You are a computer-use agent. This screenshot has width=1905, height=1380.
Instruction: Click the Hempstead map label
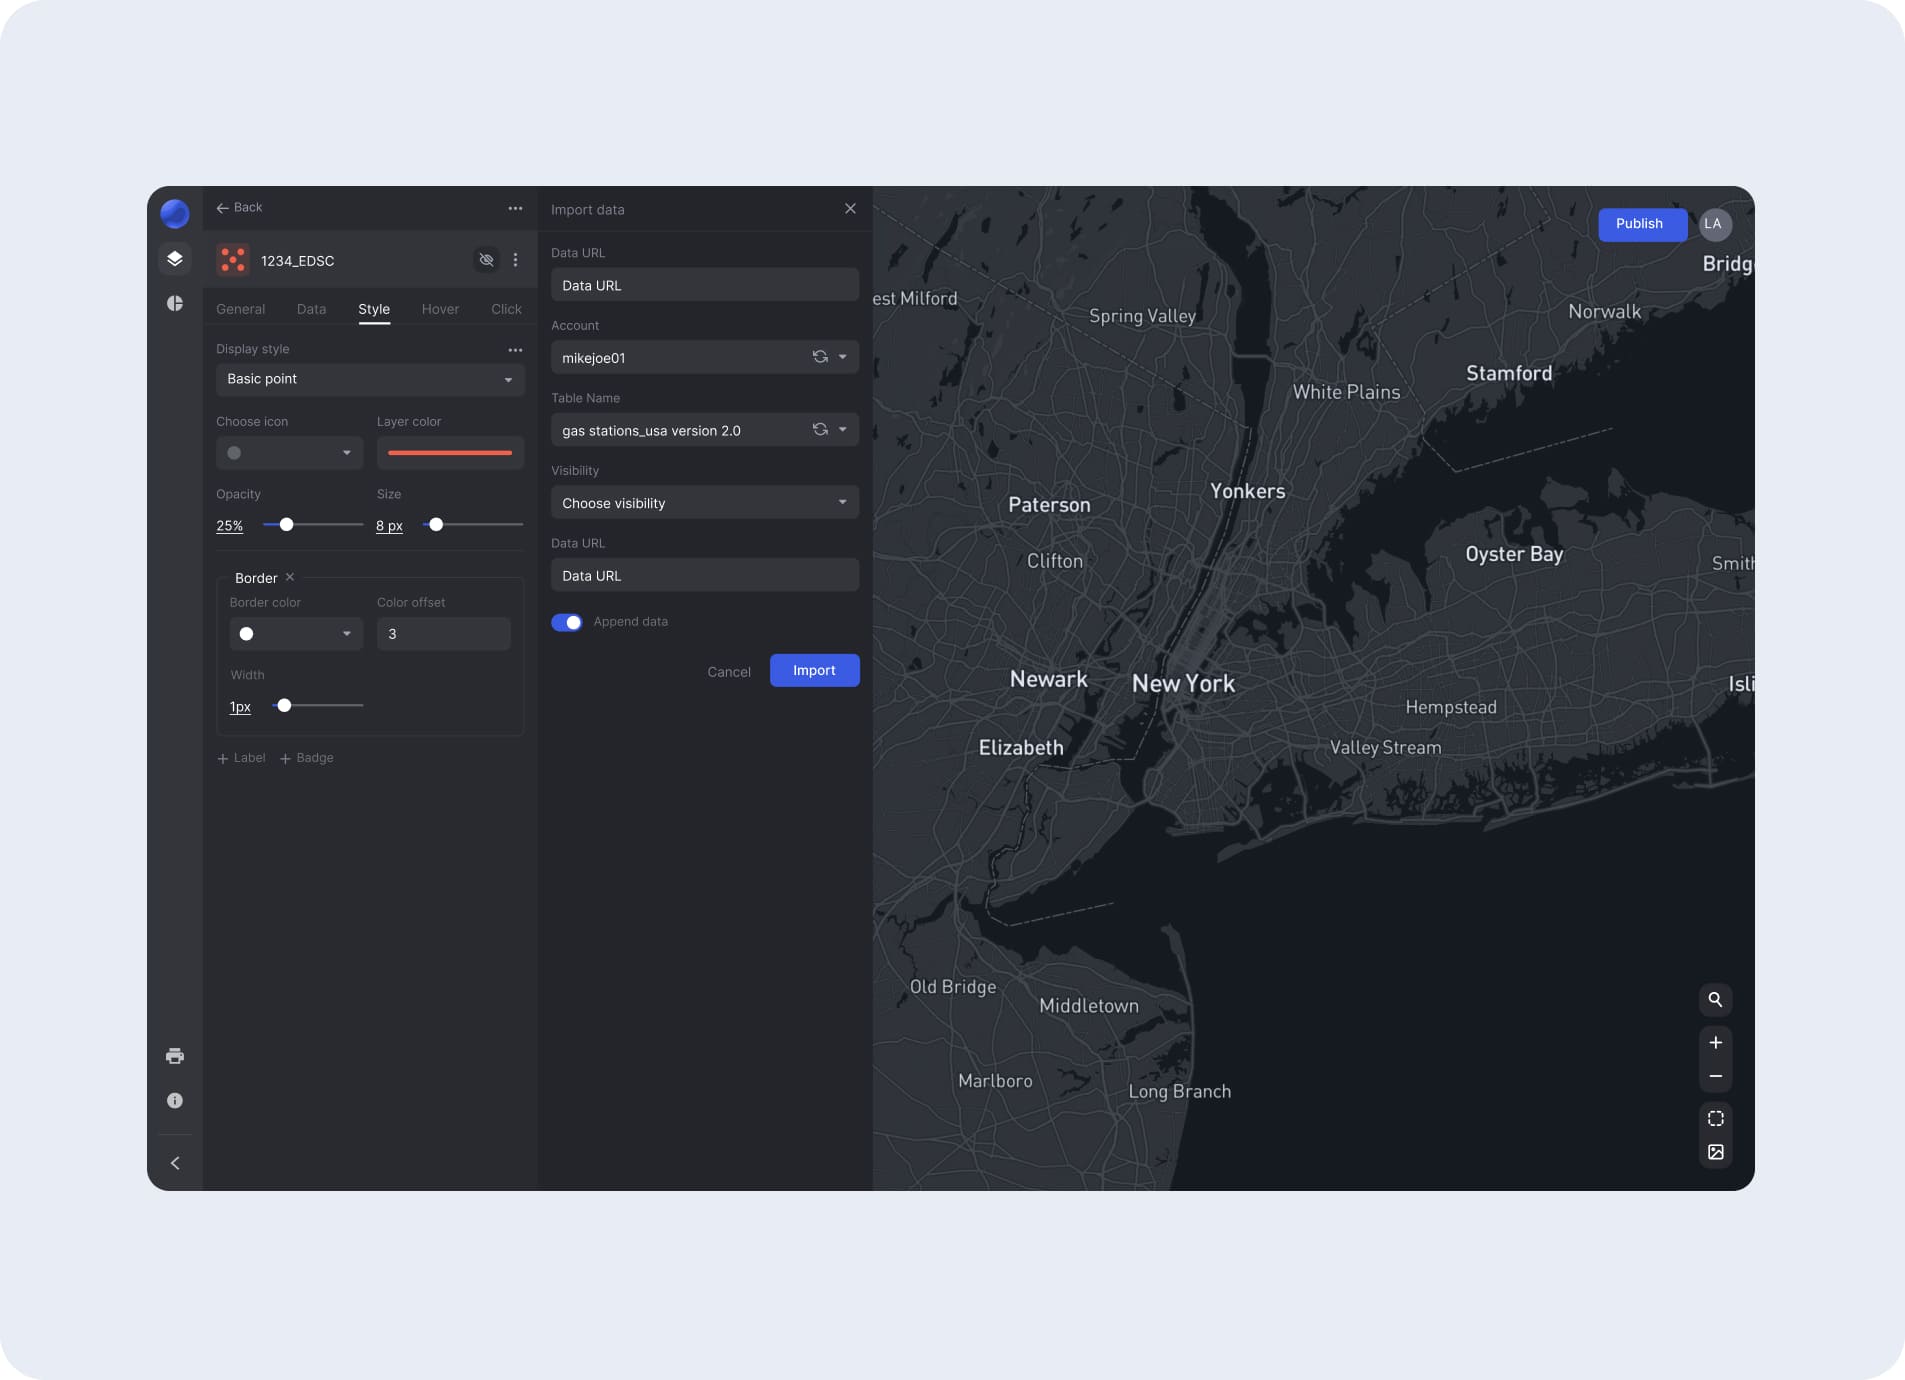1451,707
